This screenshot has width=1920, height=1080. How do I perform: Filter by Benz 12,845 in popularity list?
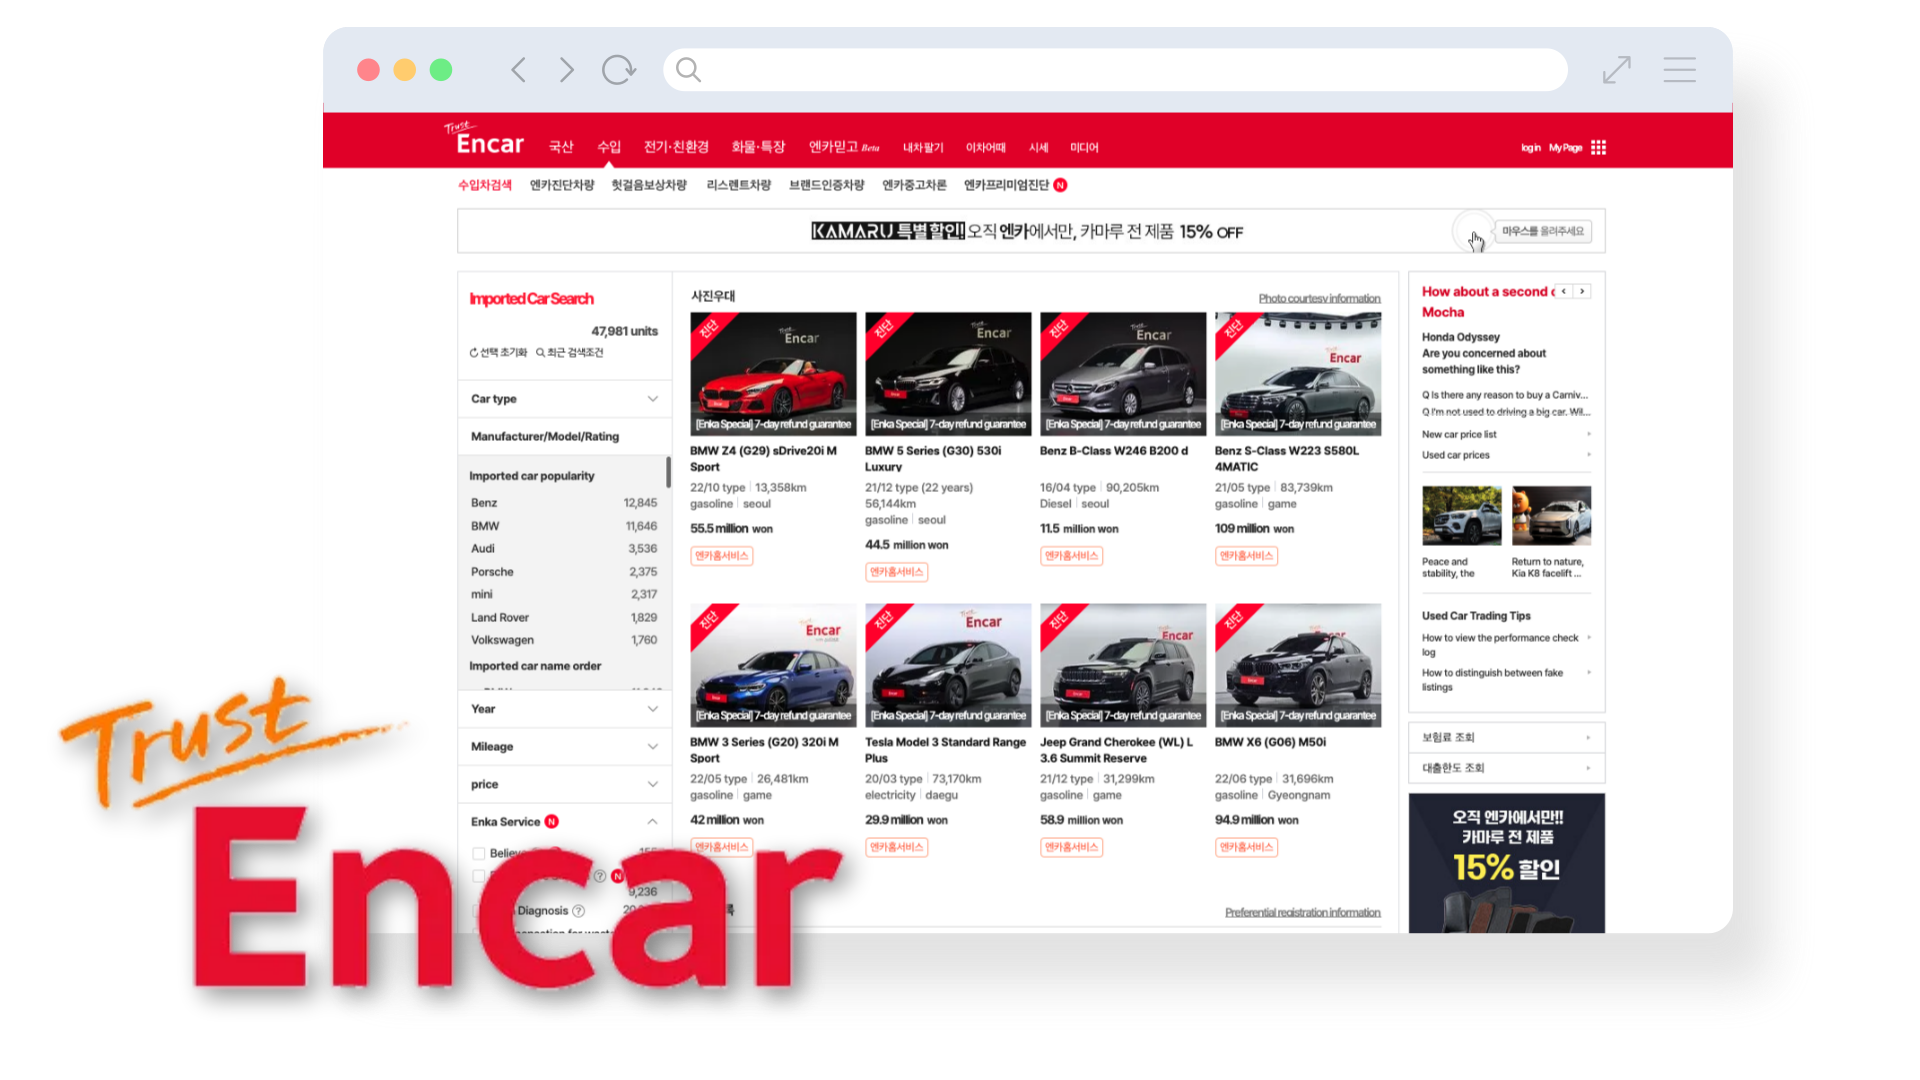pos(564,503)
